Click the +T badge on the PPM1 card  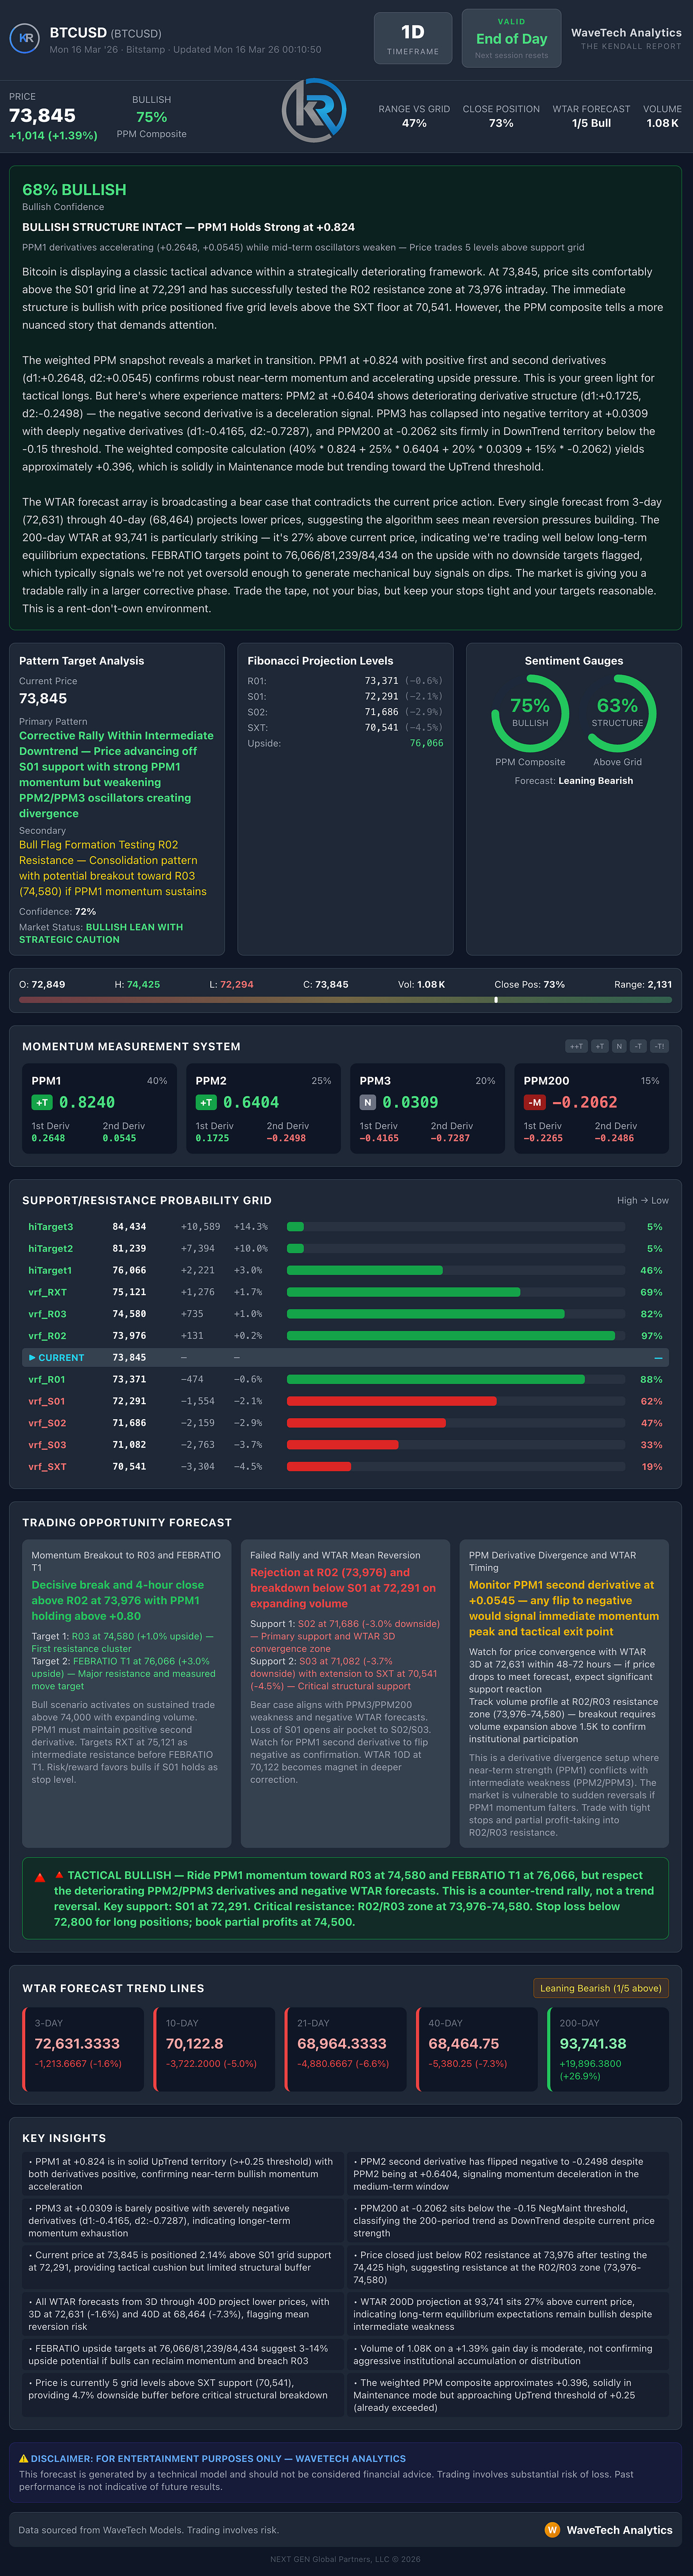click(x=42, y=1102)
